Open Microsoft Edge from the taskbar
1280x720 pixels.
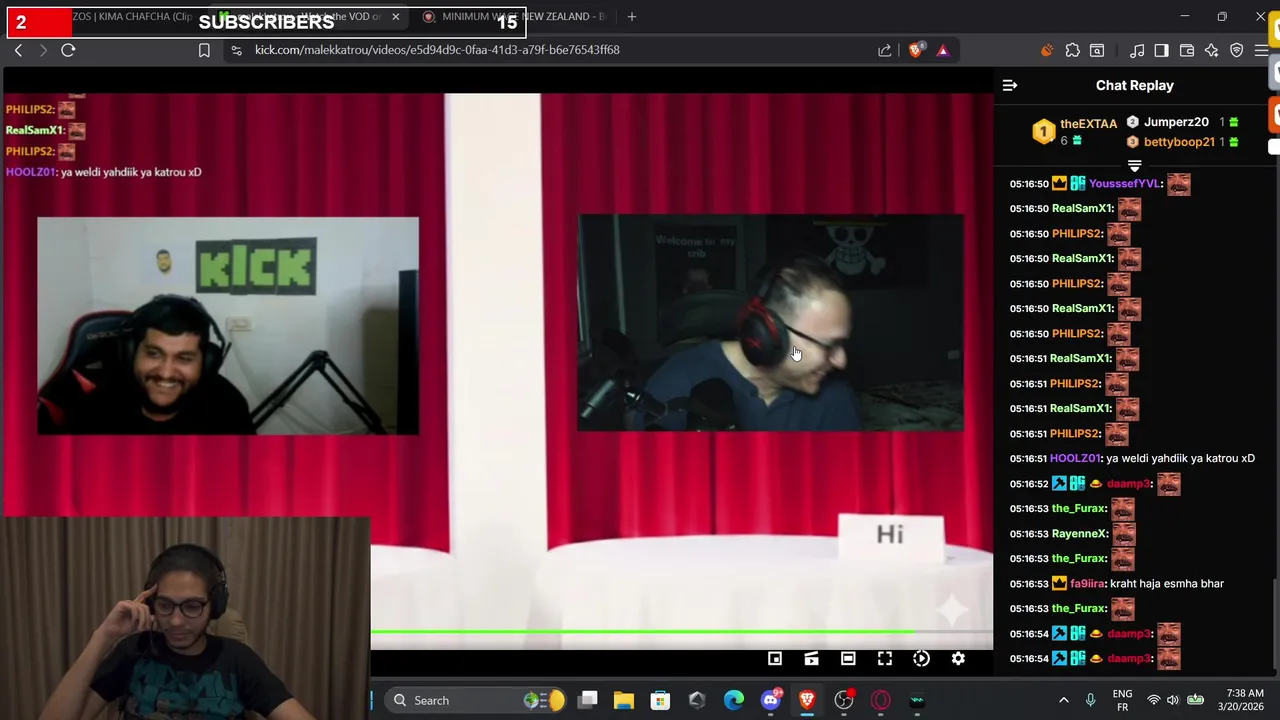pos(734,701)
